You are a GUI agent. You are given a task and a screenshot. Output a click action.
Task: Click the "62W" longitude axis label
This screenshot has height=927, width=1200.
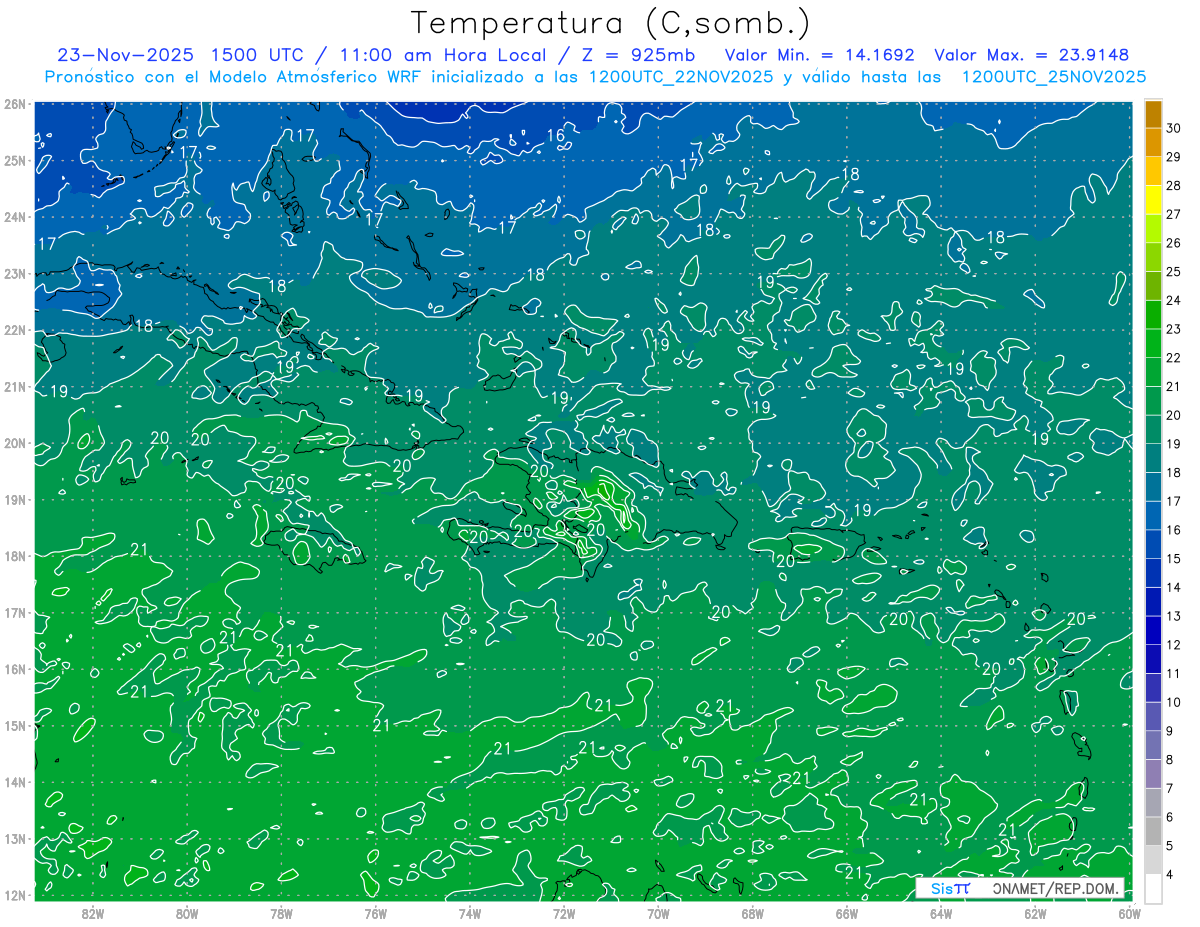1035,913
